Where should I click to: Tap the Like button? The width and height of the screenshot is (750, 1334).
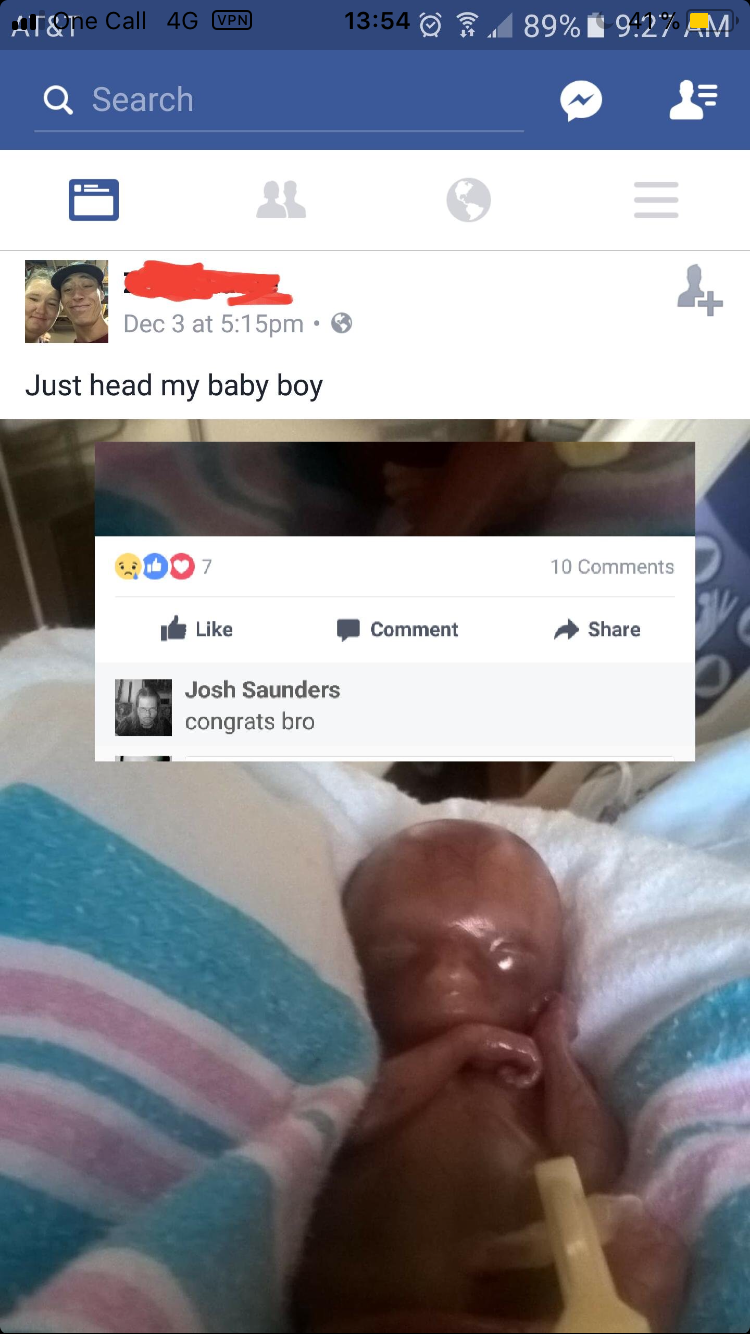197,629
